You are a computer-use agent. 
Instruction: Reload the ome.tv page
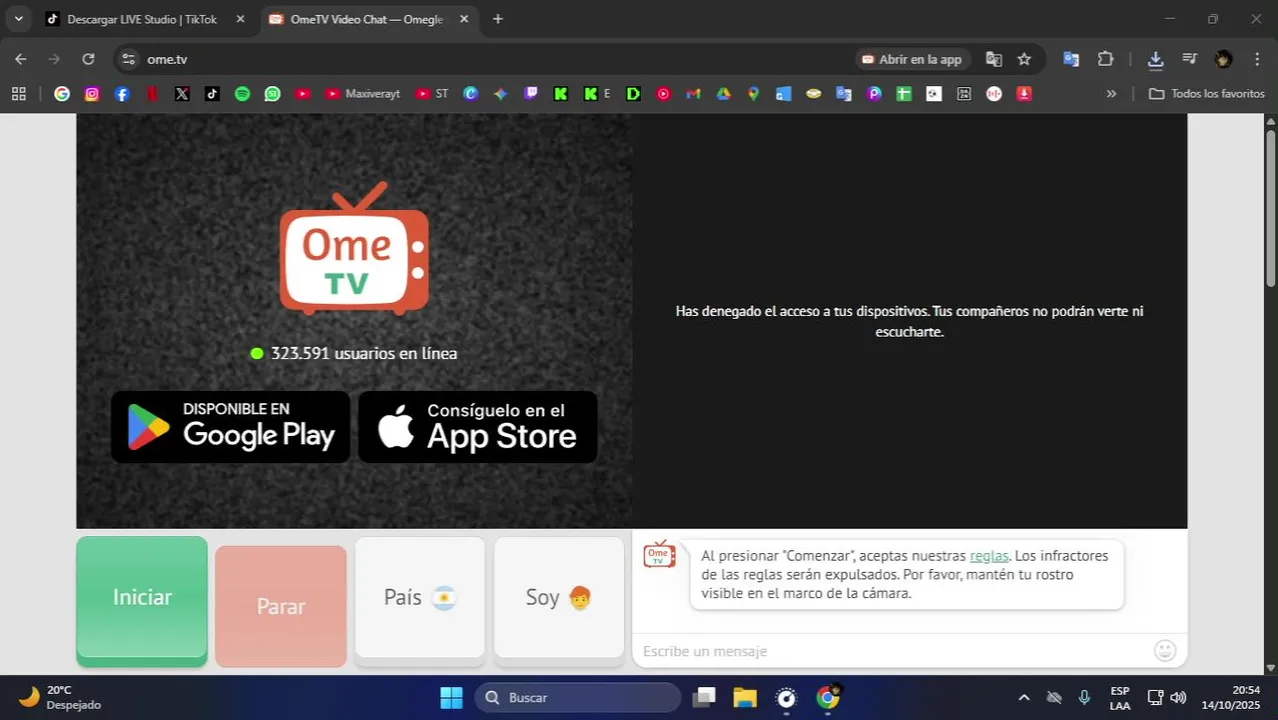(x=88, y=59)
